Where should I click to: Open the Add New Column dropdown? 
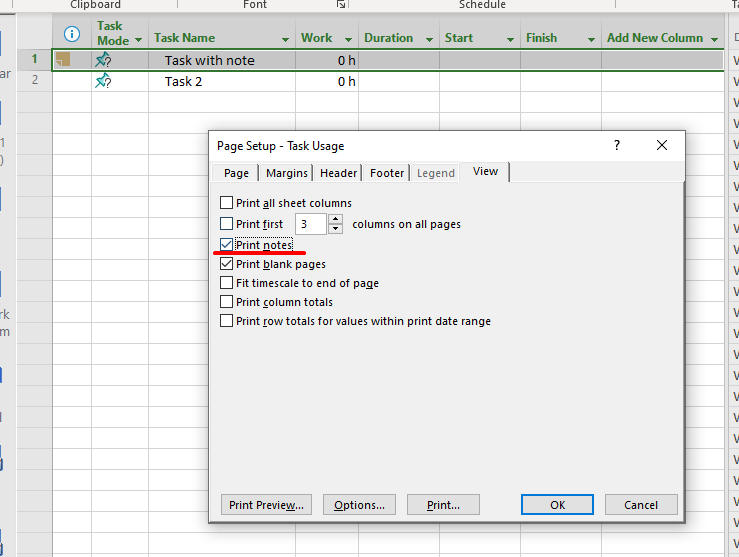(x=714, y=39)
